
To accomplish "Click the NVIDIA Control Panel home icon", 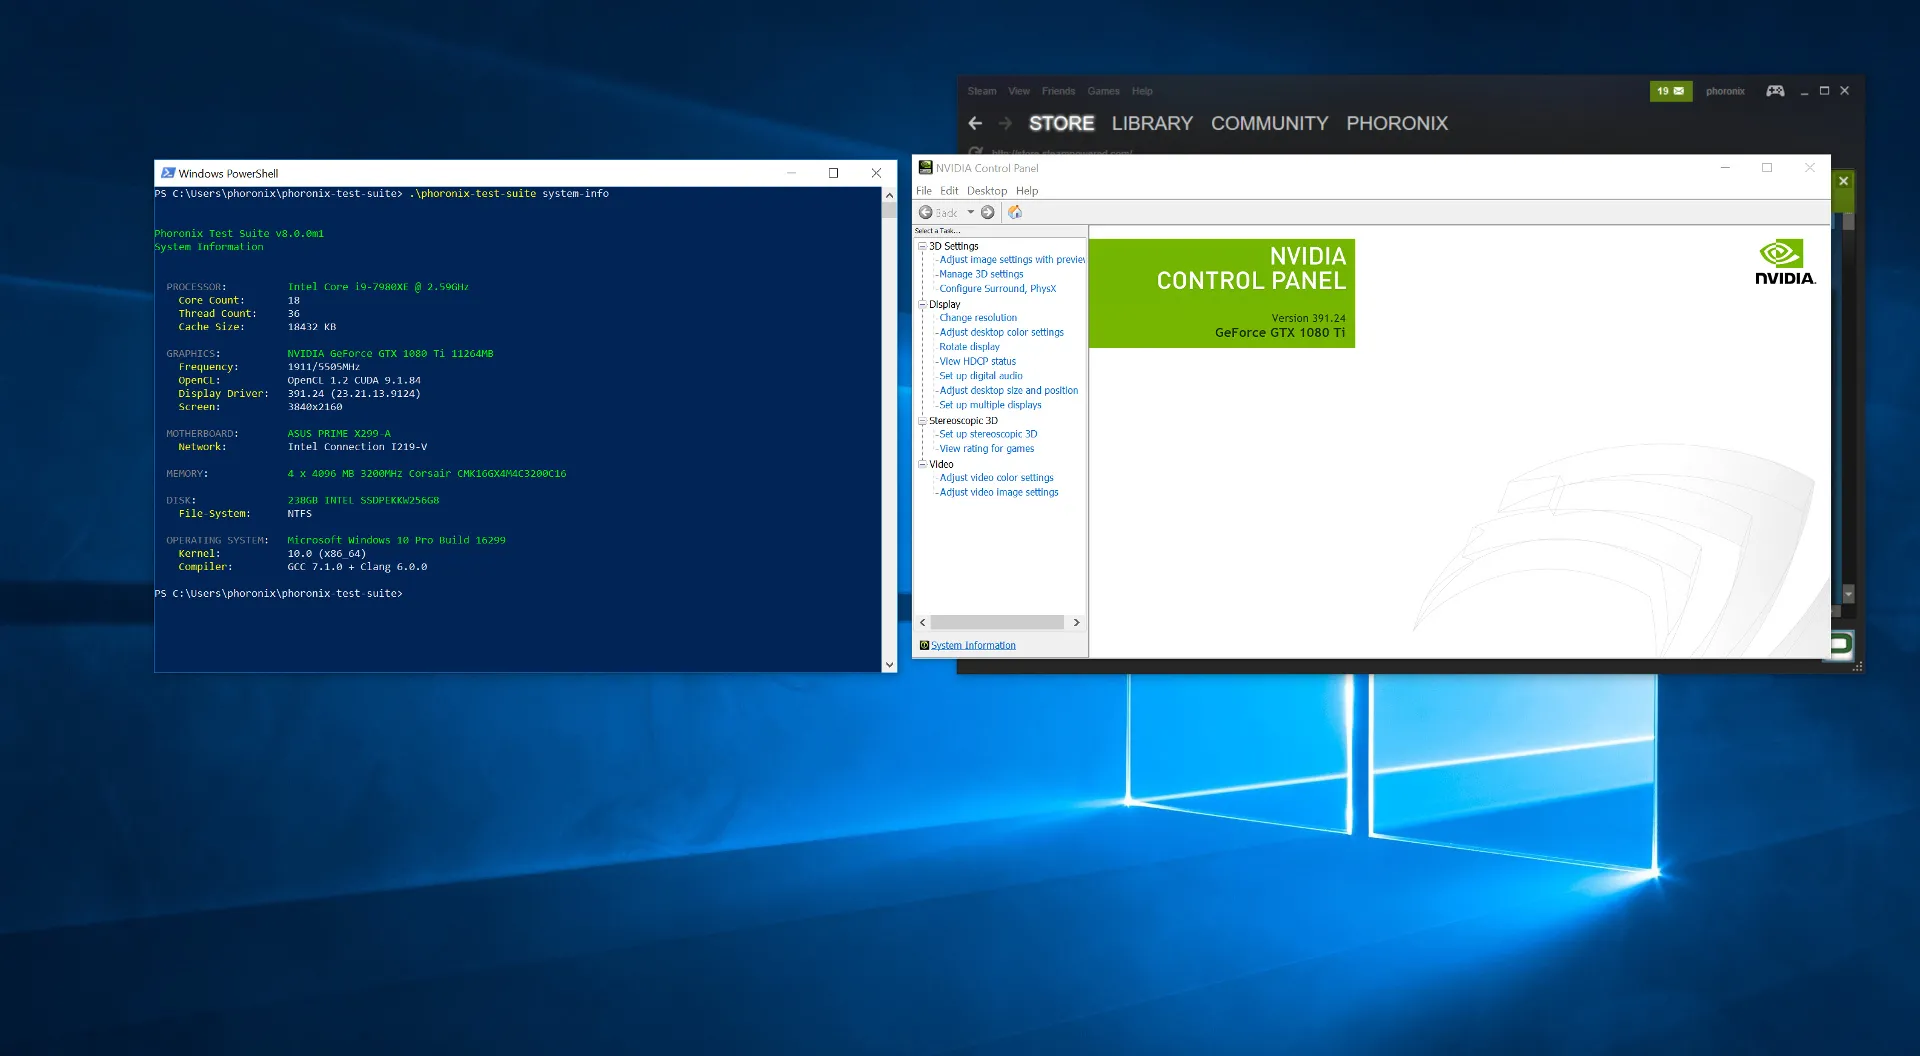I will tap(1015, 212).
